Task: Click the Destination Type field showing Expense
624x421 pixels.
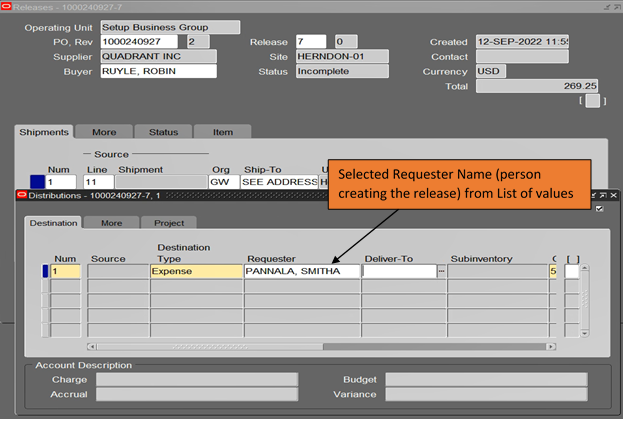Action: [197, 271]
